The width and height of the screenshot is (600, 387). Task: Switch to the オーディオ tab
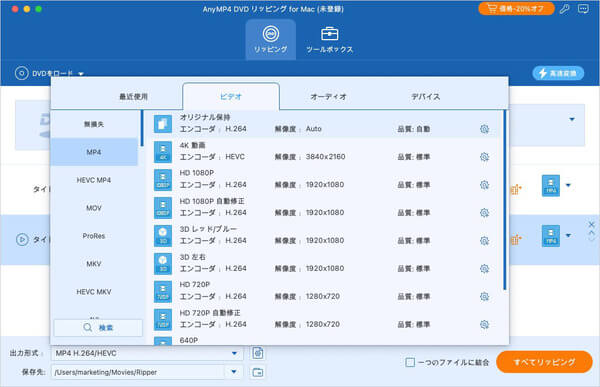click(328, 96)
